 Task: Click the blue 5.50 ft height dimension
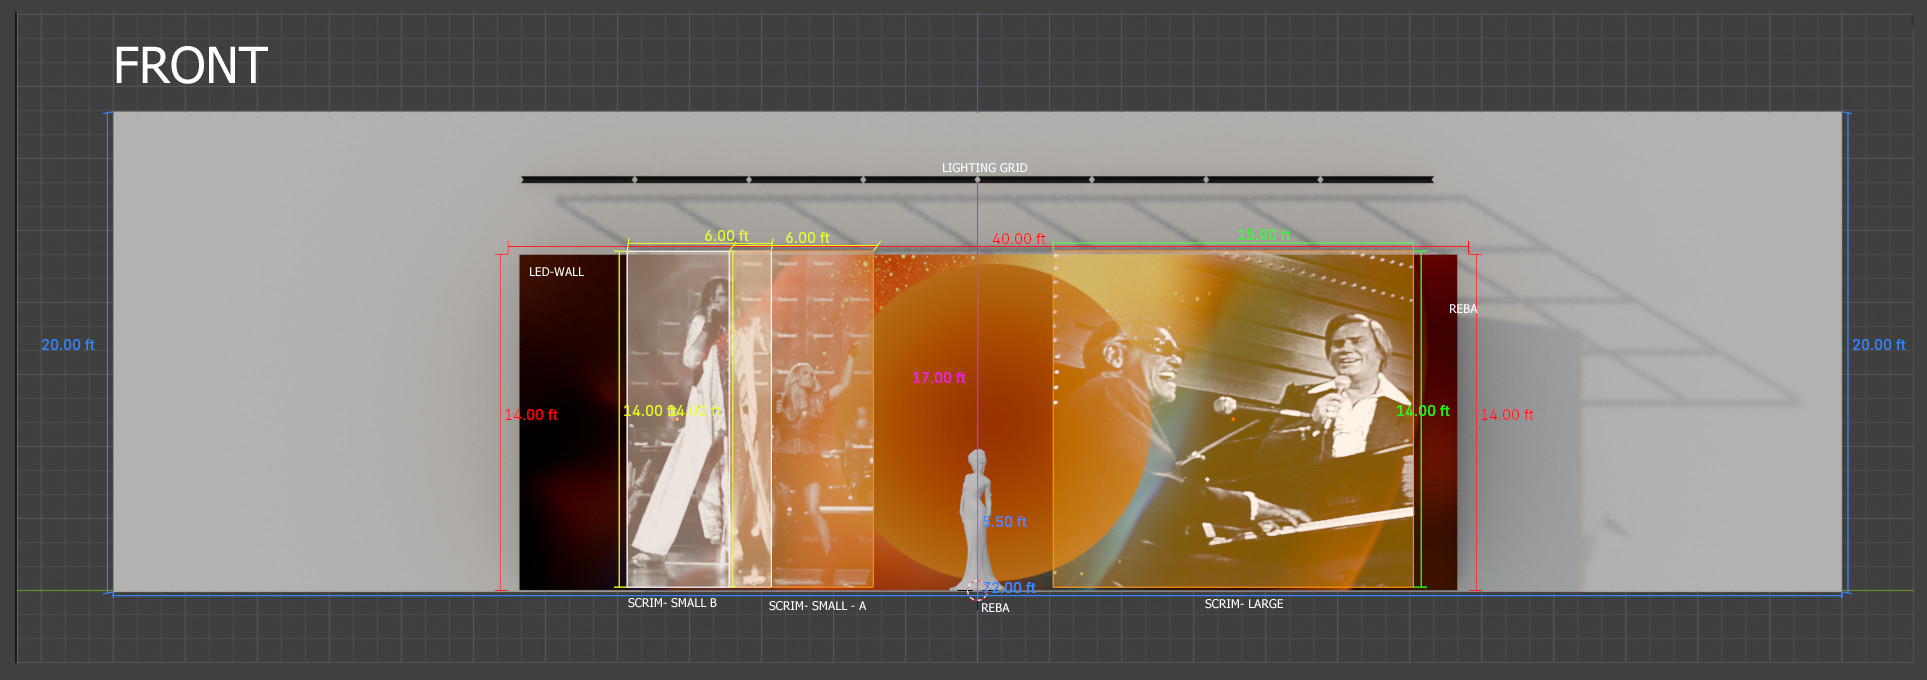tap(1004, 522)
